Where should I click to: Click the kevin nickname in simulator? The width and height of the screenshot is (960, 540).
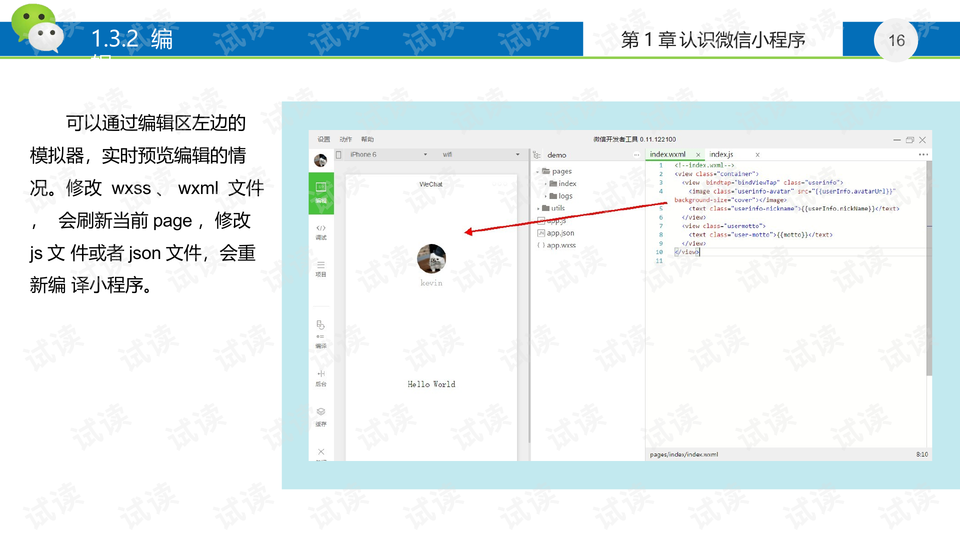coord(431,283)
